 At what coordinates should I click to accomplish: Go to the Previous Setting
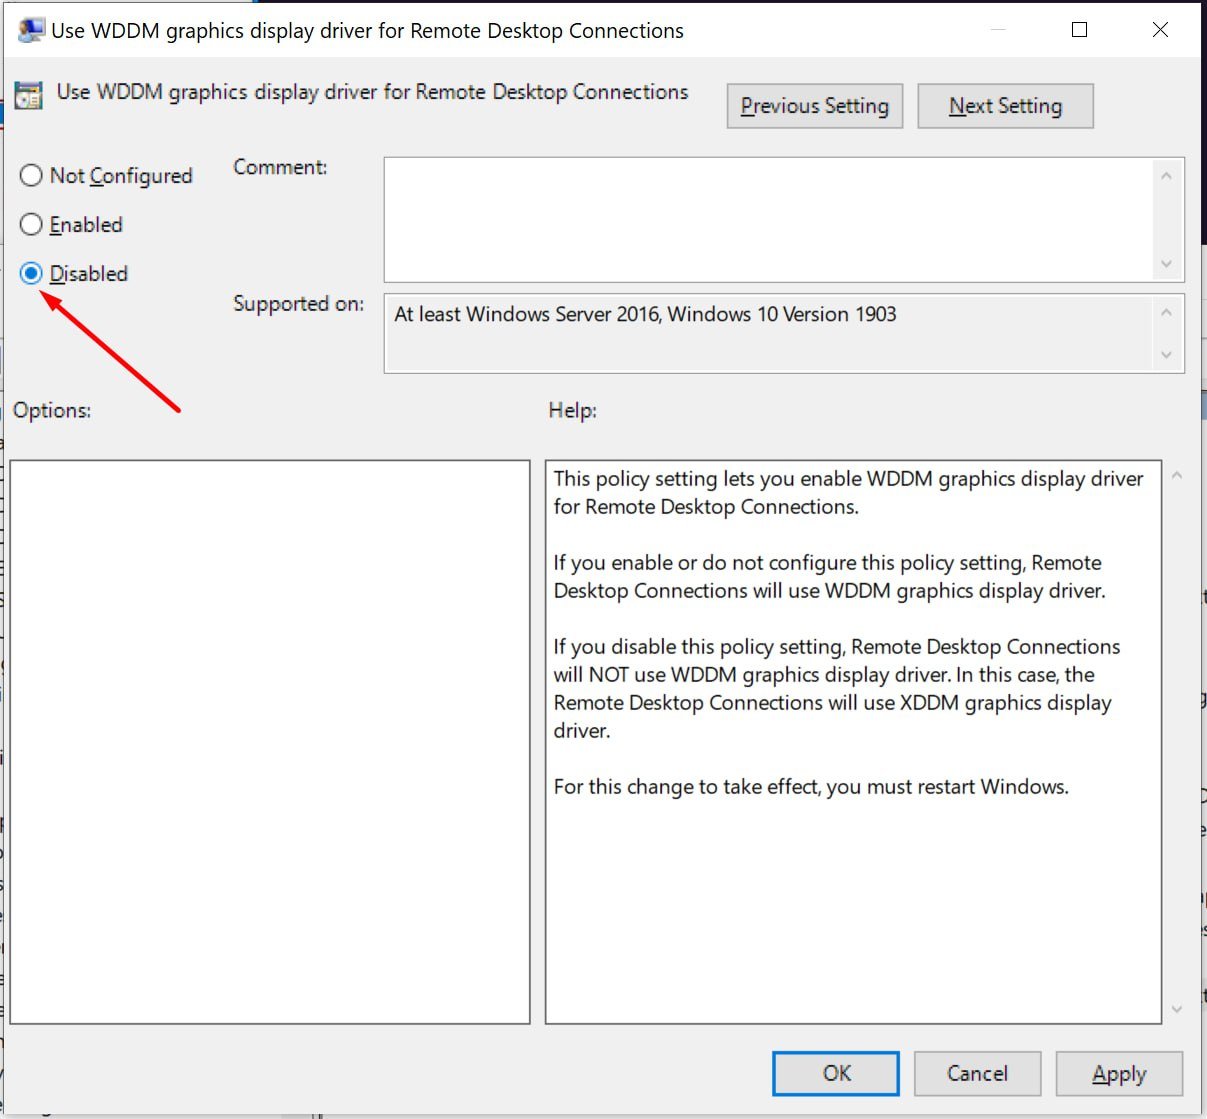[x=814, y=106]
